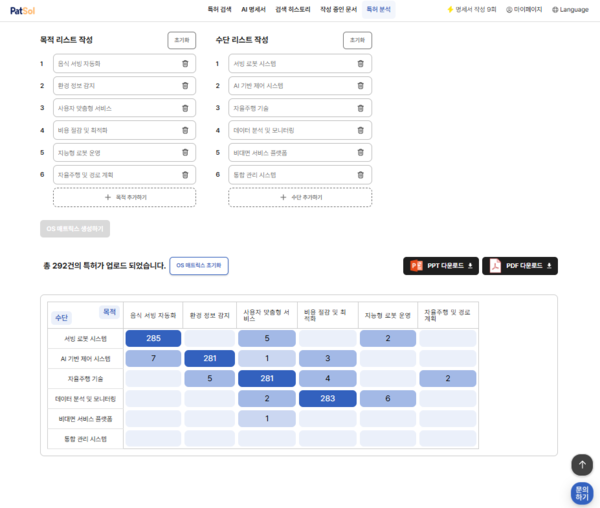Image resolution: width=600 pixels, height=508 pixels.
Task: Add a new means with 수단 추가하기
Action: pos(300,197)
